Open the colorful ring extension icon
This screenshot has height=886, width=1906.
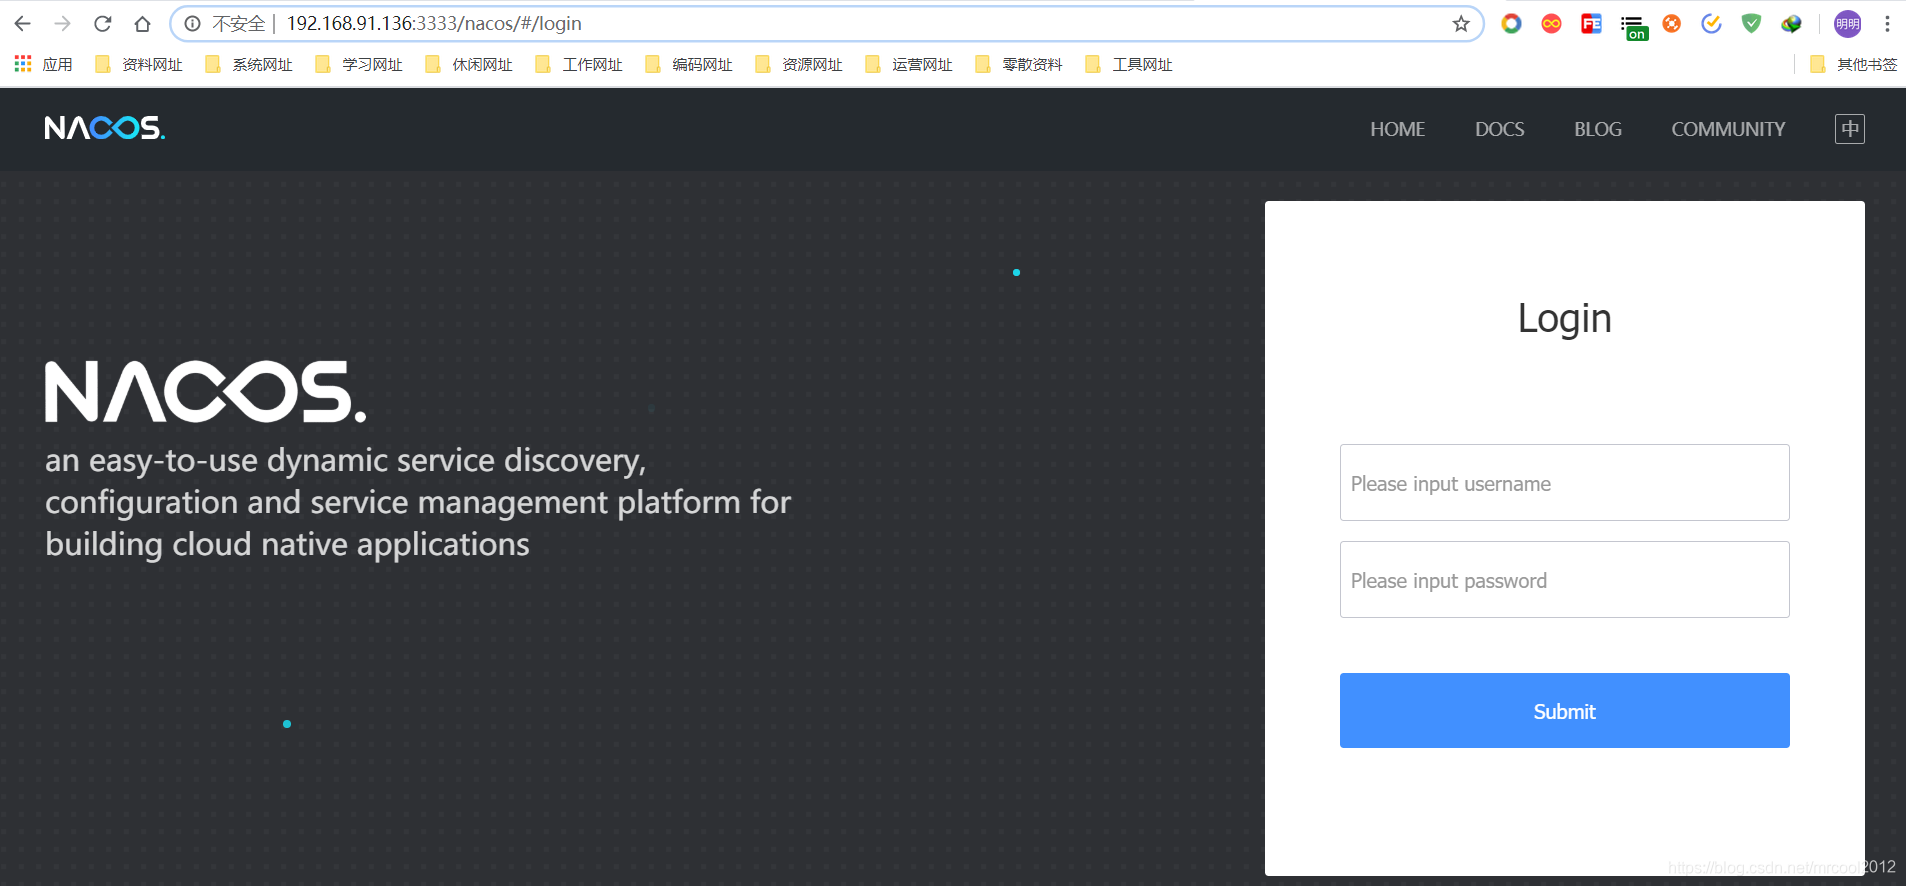1511,23
